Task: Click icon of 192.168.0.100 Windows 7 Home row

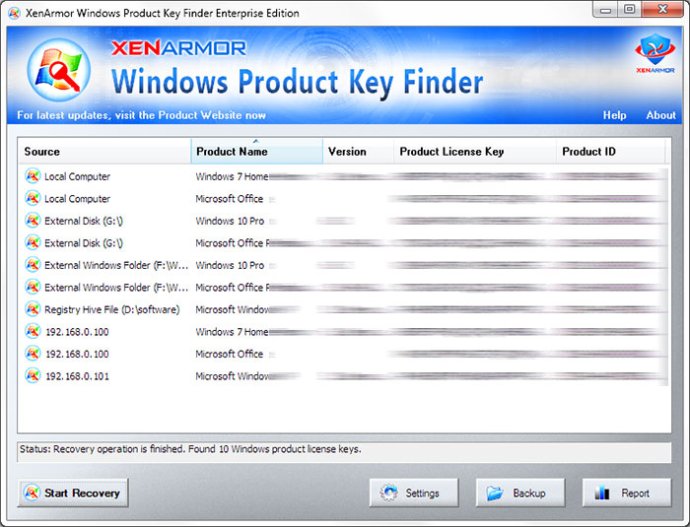Action: 33,331
